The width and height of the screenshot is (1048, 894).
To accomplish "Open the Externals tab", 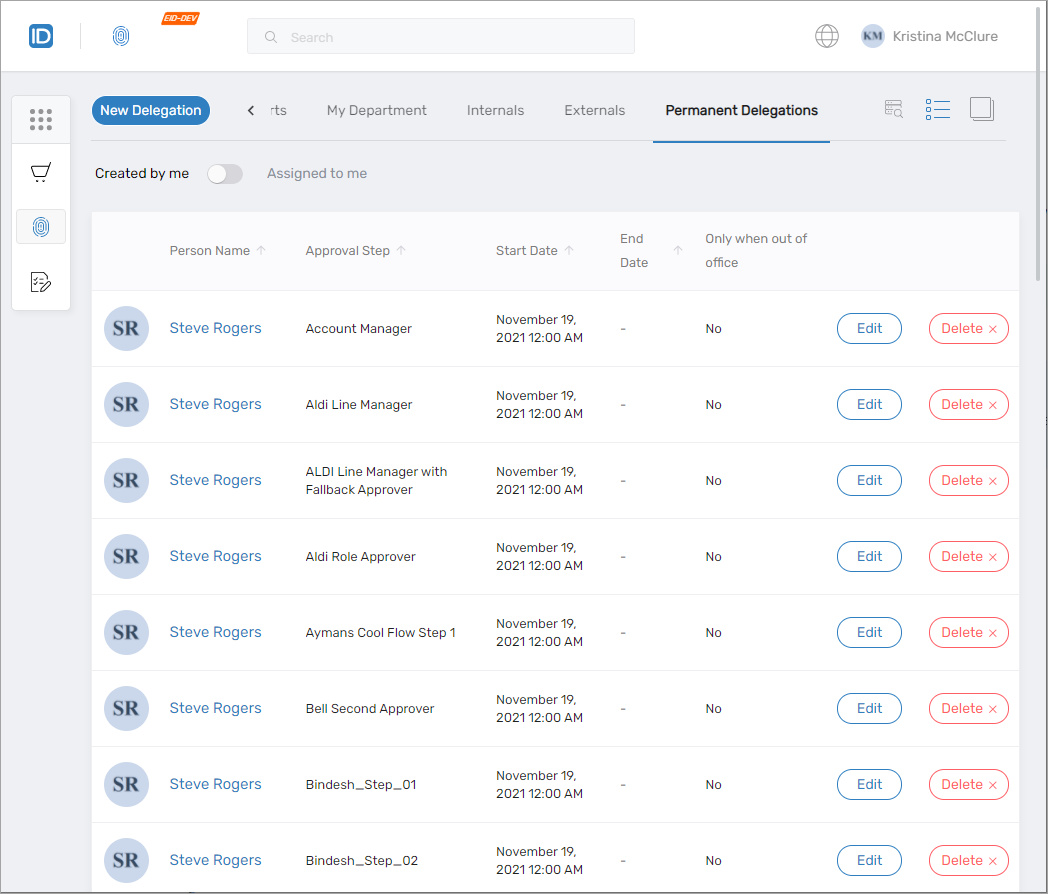I will (x=594, y=111).
